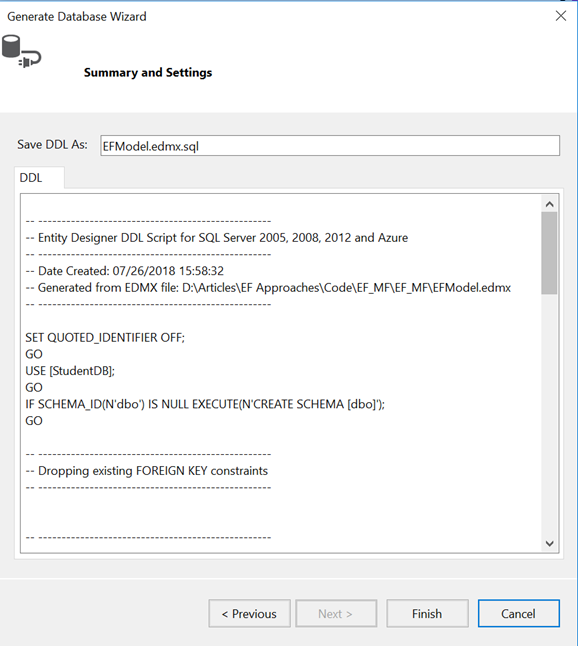Click into the Save DDL As filename field

coord(330,146)
